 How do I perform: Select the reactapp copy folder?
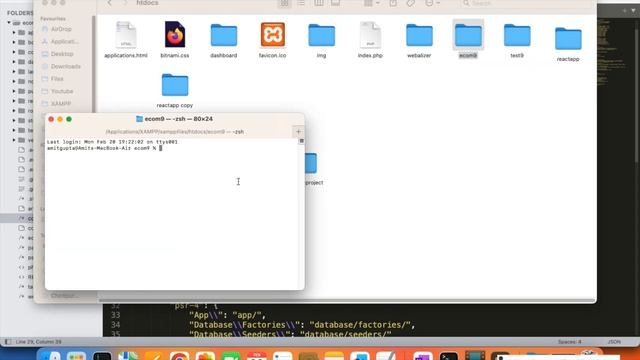pyautogui.click(x=175, y=90)
